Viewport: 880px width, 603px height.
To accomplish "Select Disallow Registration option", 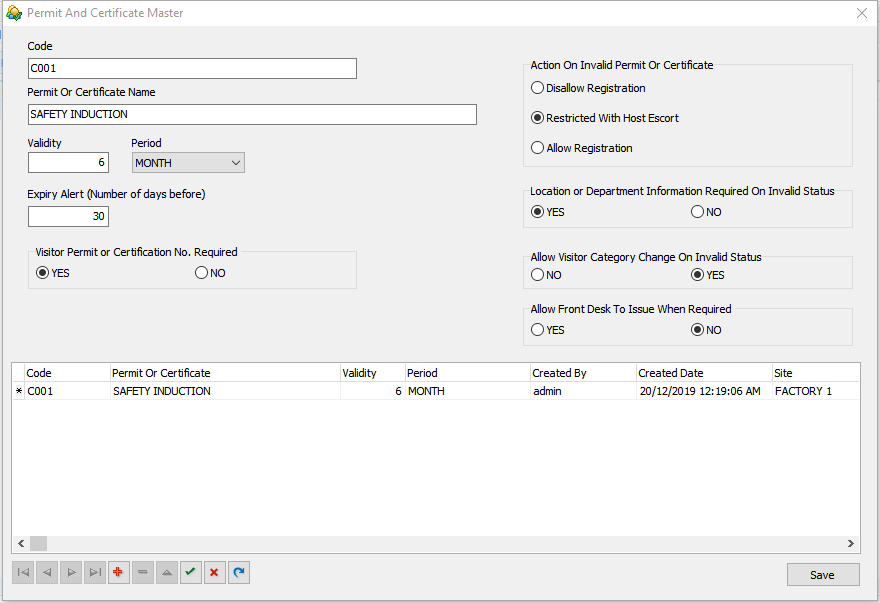I will [x=538, y=88].
